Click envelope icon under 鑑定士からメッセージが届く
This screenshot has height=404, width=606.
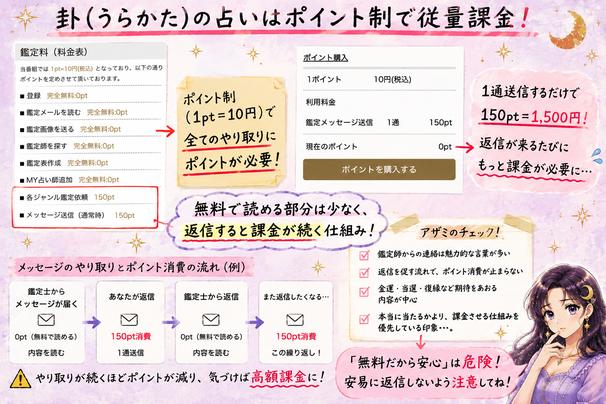pos(46,320)
